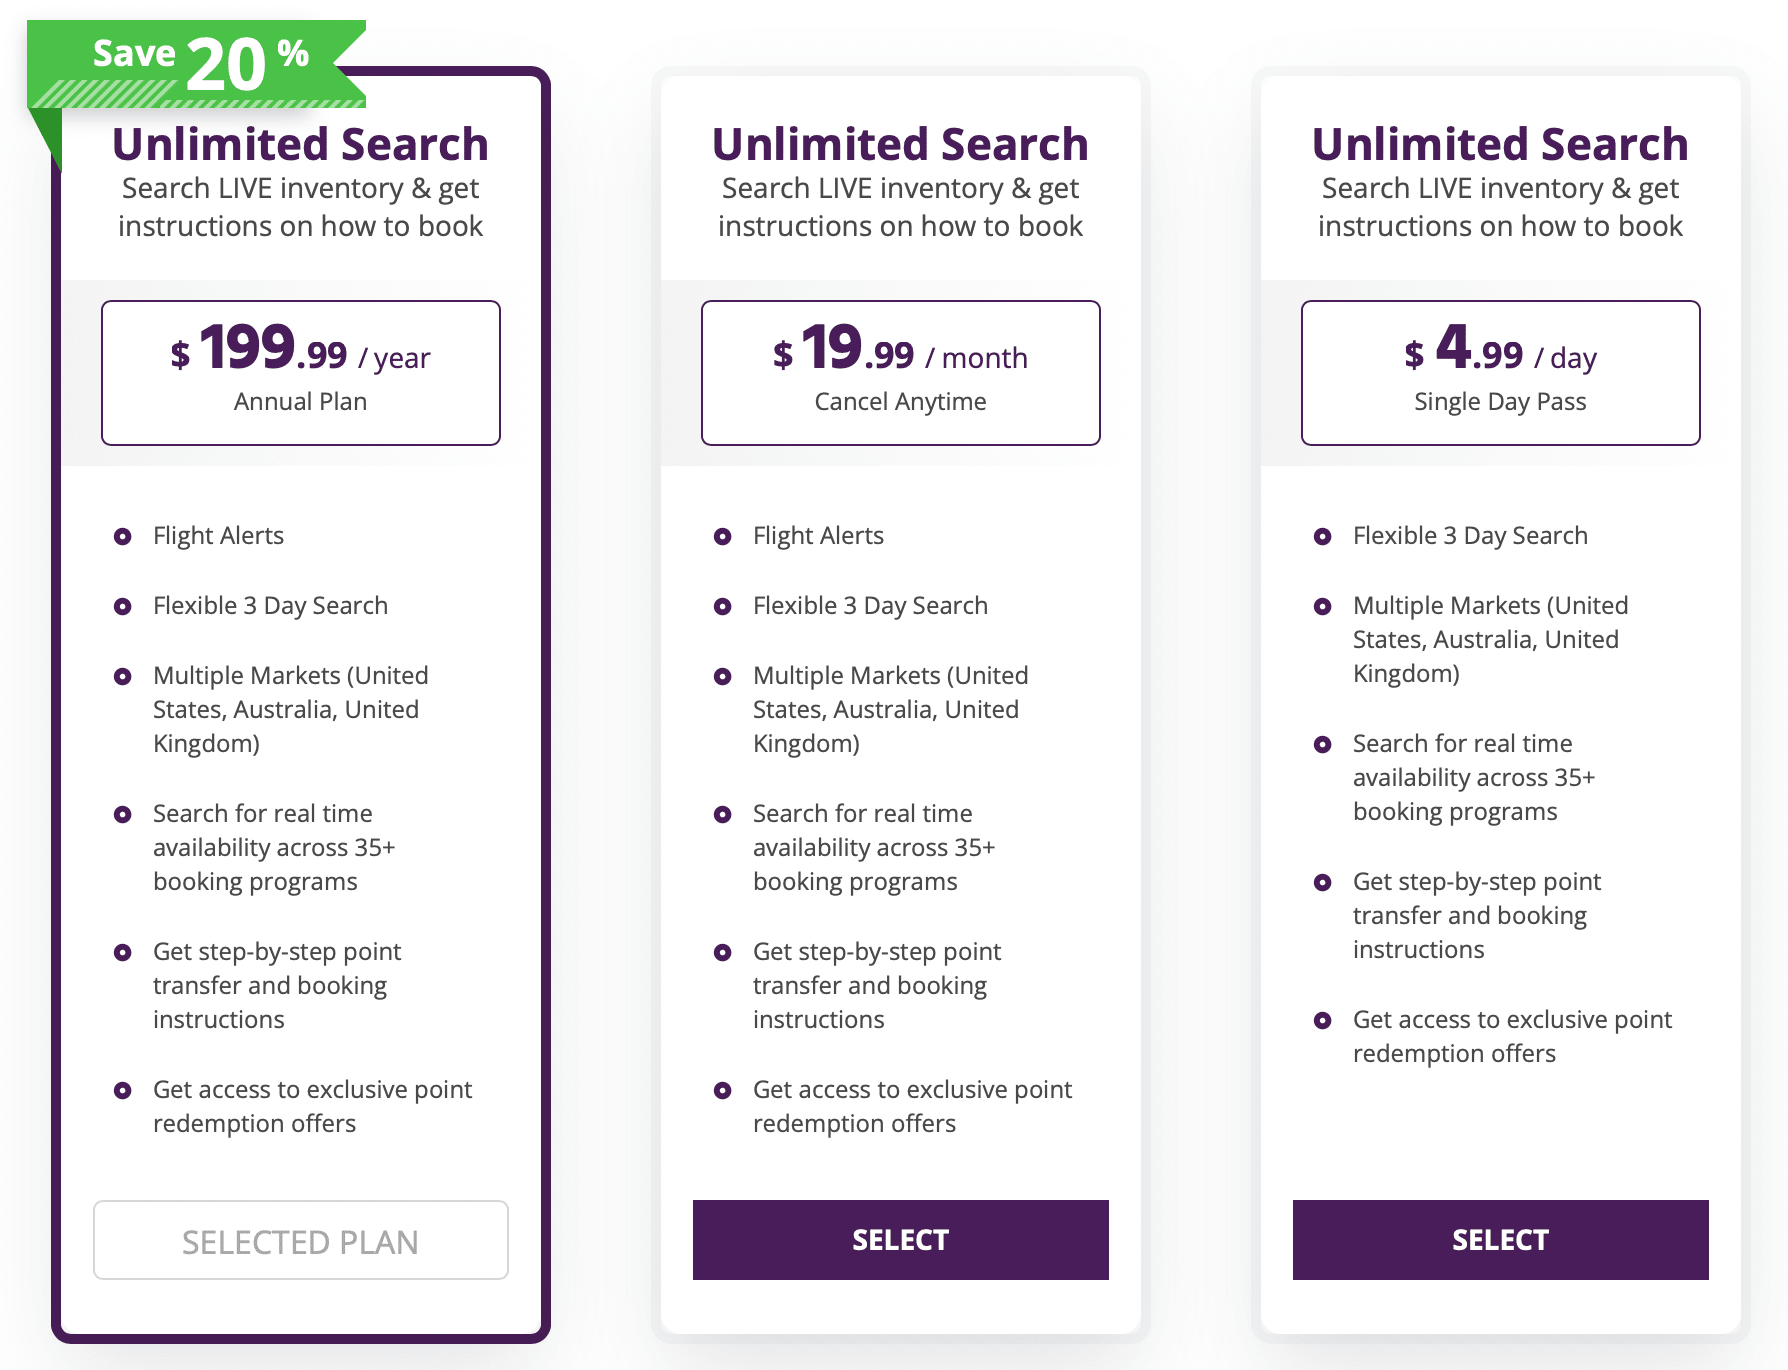Click bullet beside Multiple Markets in monthly plan
Screen dimensions: 1788x1370
(x=723, y=677)
